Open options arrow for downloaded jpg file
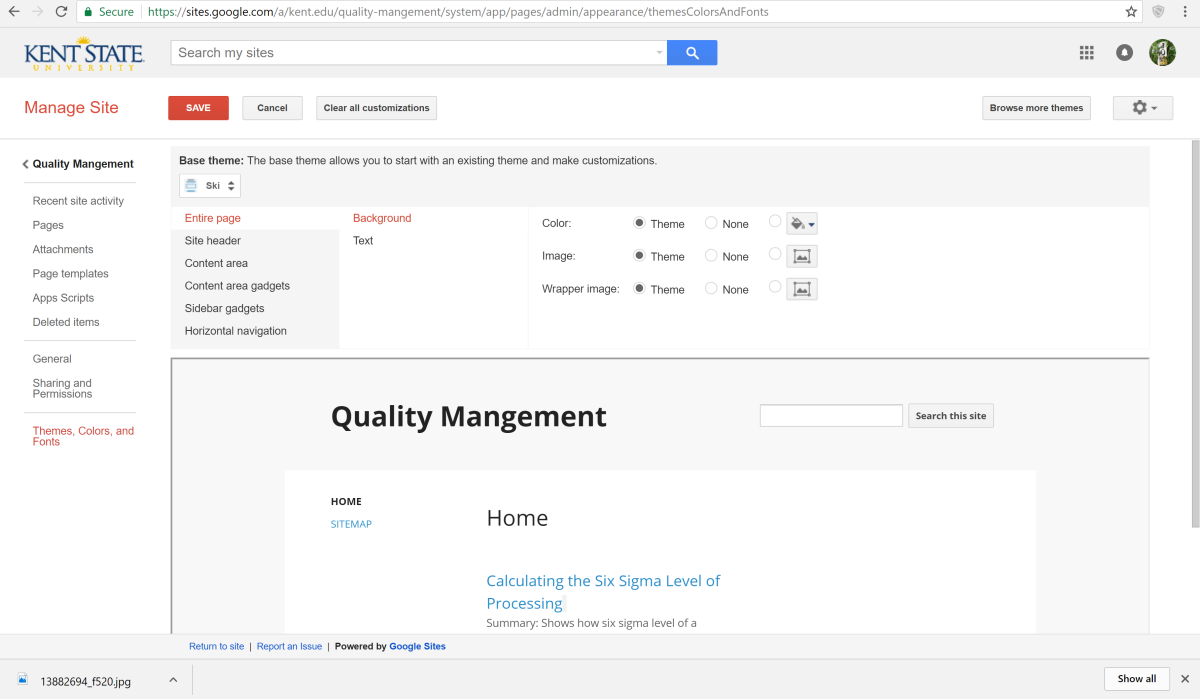Image resolution: width=1200 pixels, height=699 pixels. click(173, 680)
